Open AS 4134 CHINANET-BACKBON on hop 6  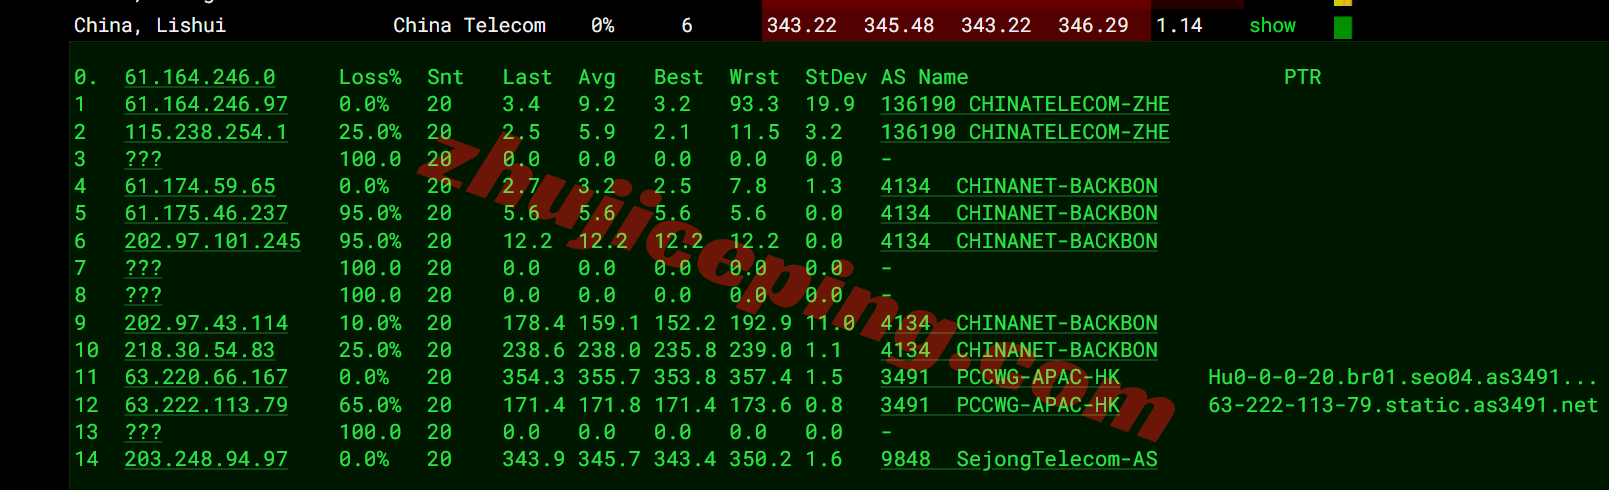[x=1019, y=241]
